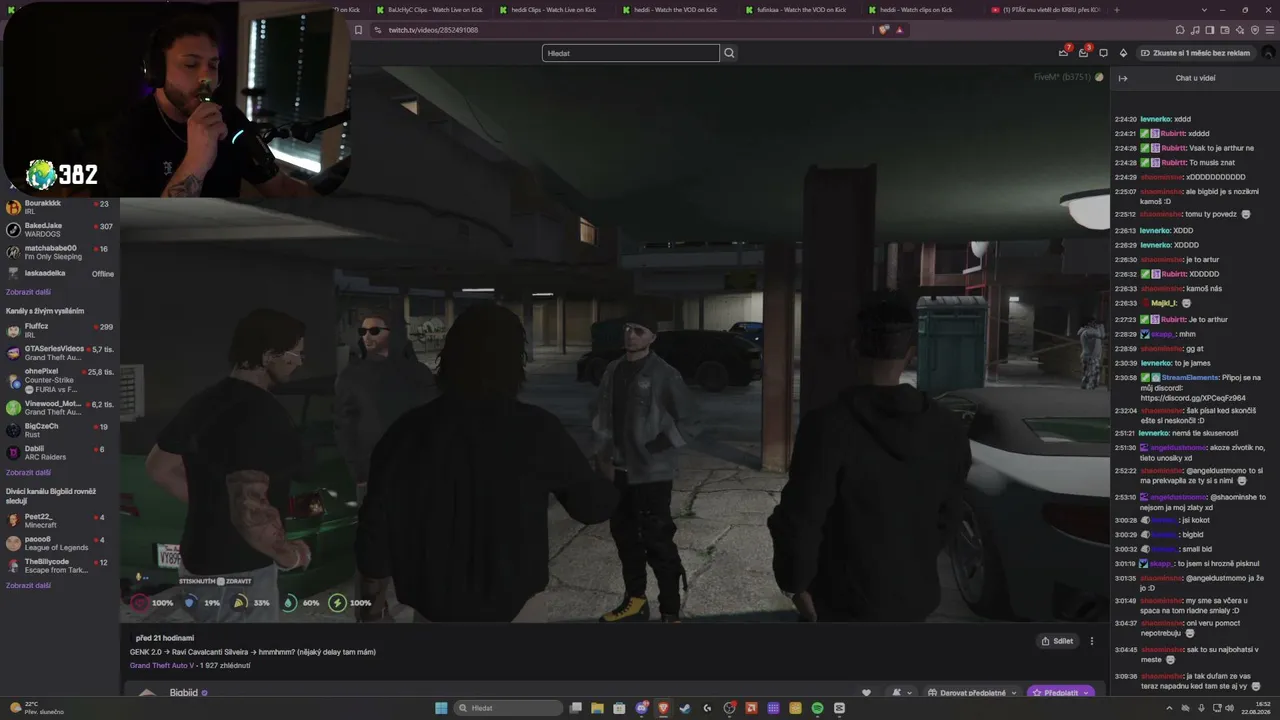The image size is (1280, 720).
Task: Toggle notification bell settings for Bigbiid
Action: [x=899, y=692]
